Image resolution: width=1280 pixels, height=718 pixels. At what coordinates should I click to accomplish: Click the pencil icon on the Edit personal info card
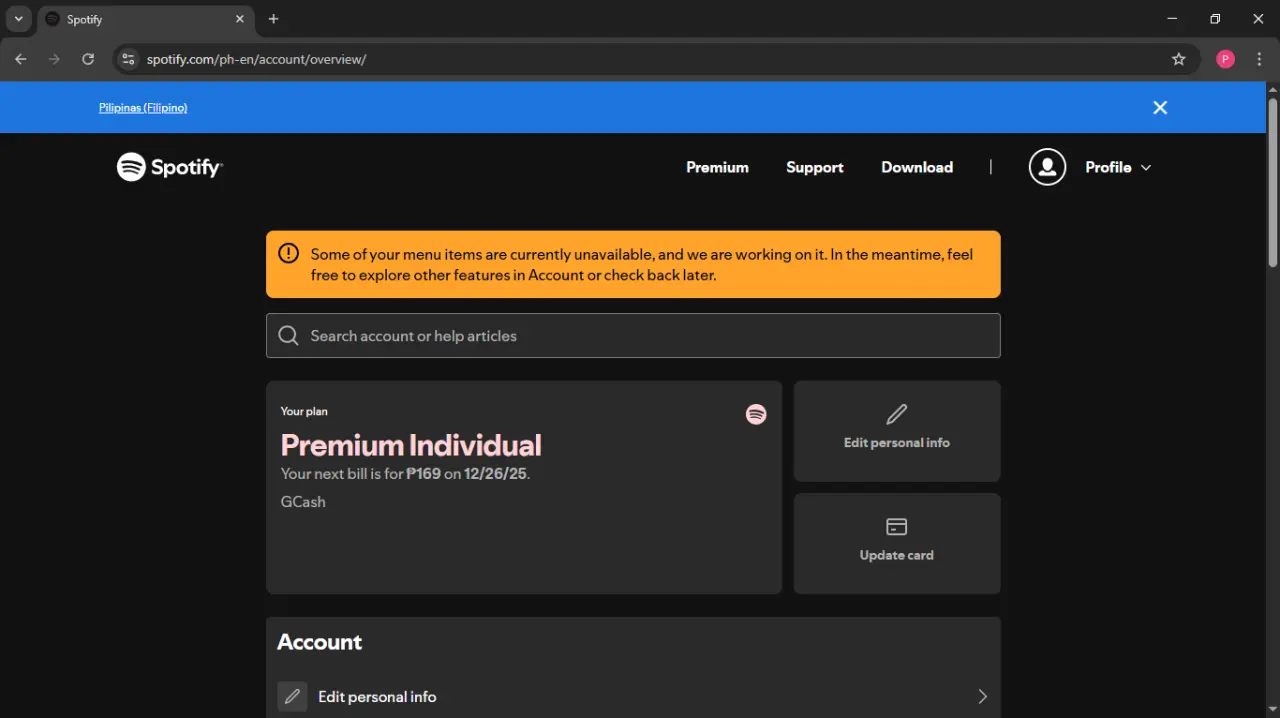(897, 413)
